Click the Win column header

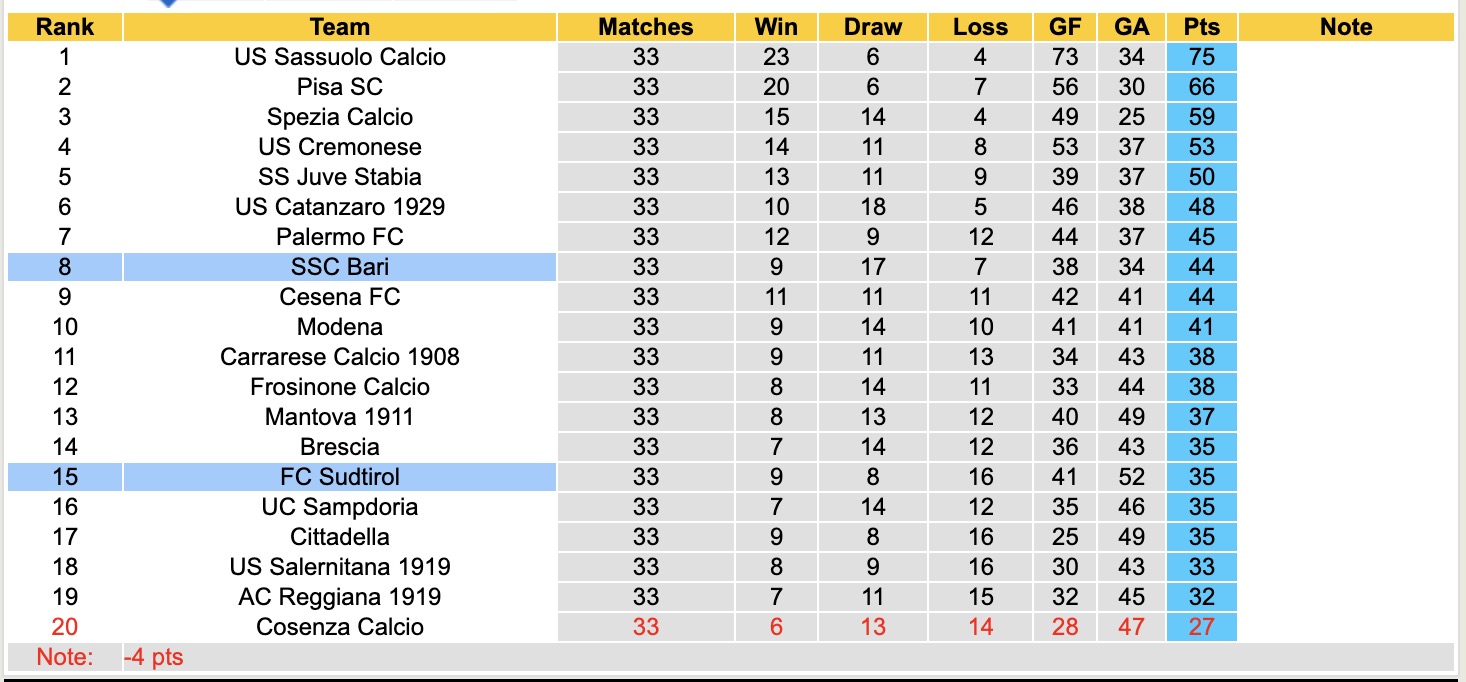[x=775, y=27]
